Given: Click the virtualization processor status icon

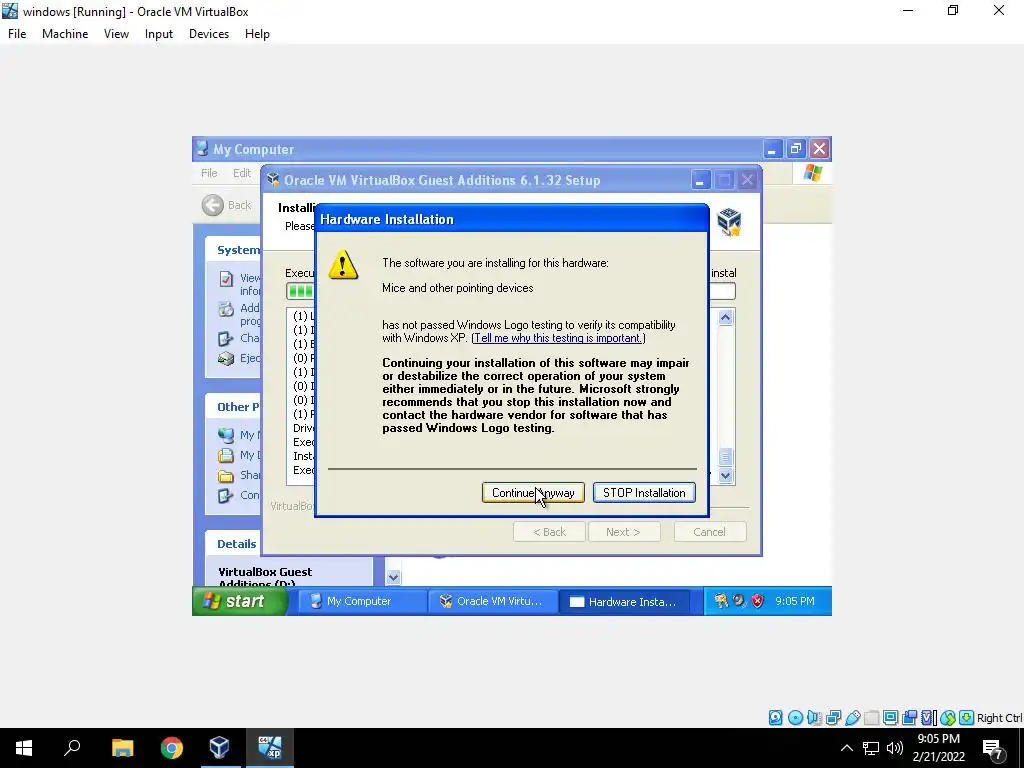Looking at the screenshot, I should (928, 718).
